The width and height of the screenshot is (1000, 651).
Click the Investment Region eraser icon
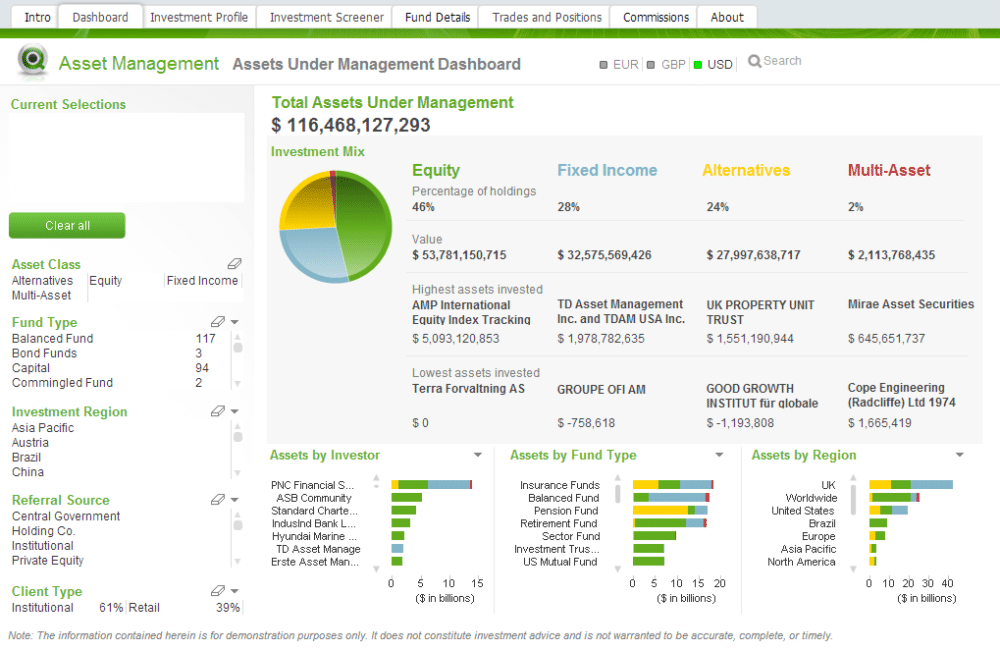pos(218,411)
